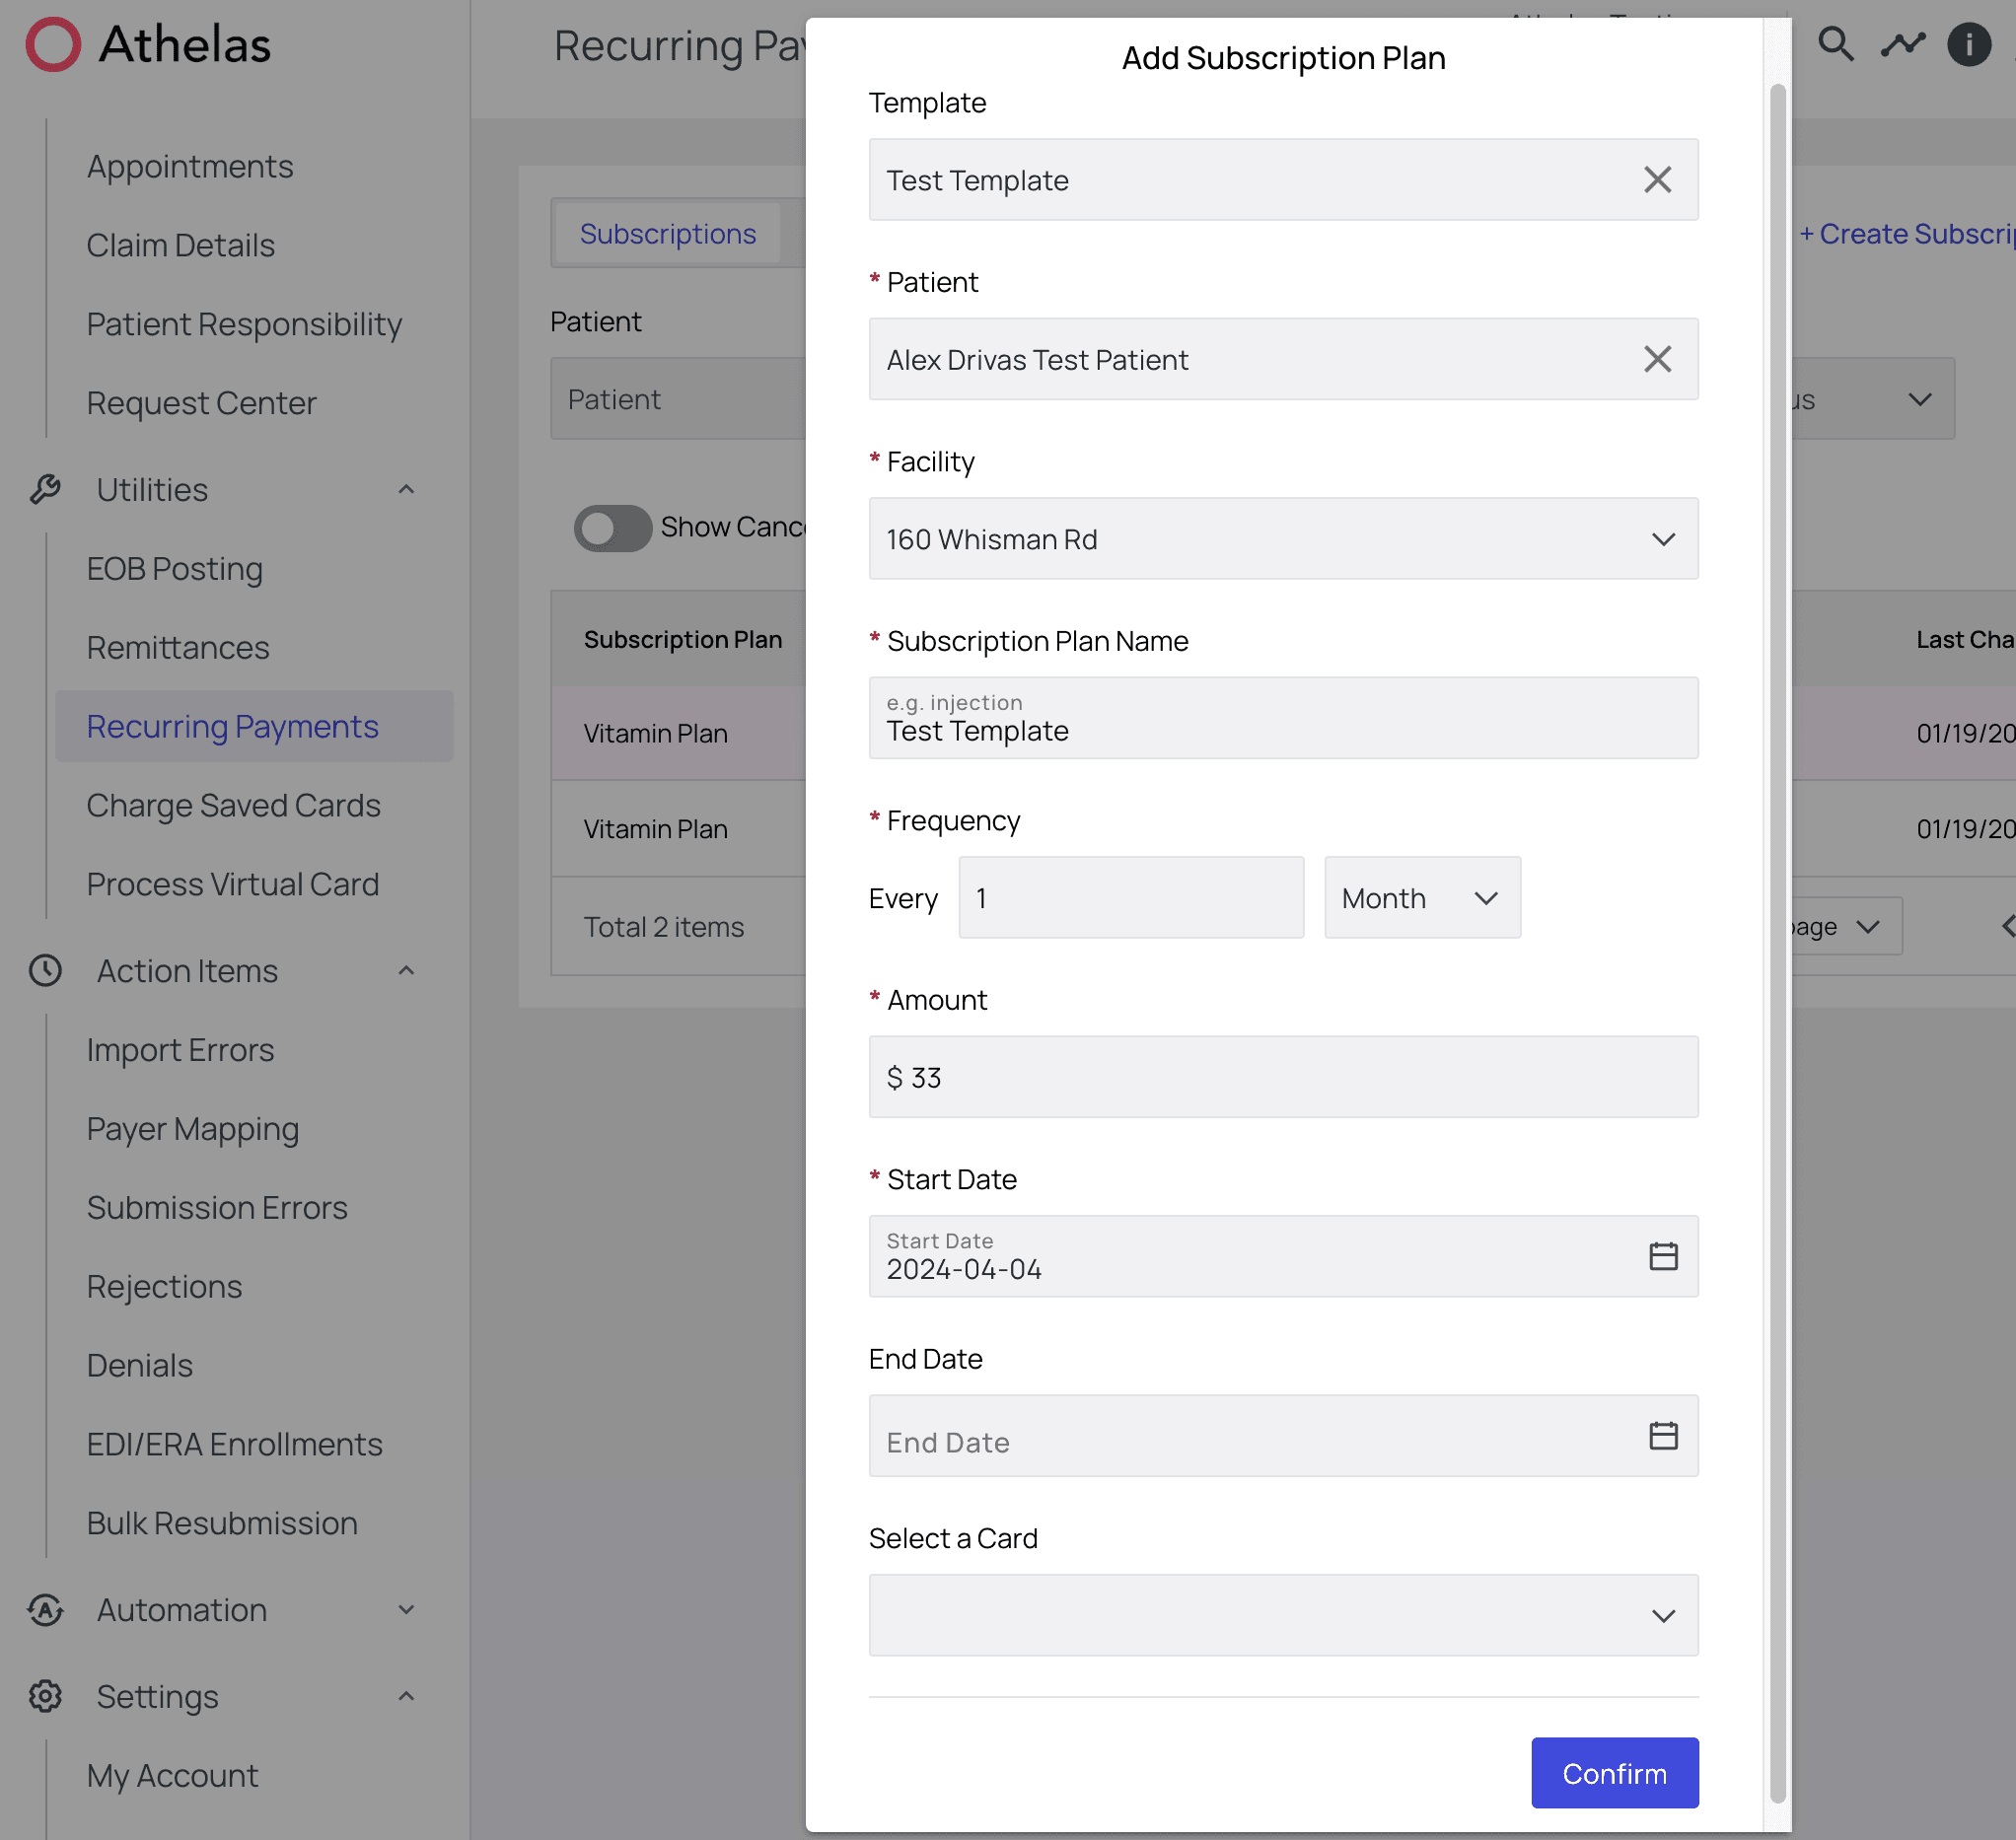2016x1840 pixels.
Task: Click the info circle icon
Action: click(1968, 44)
